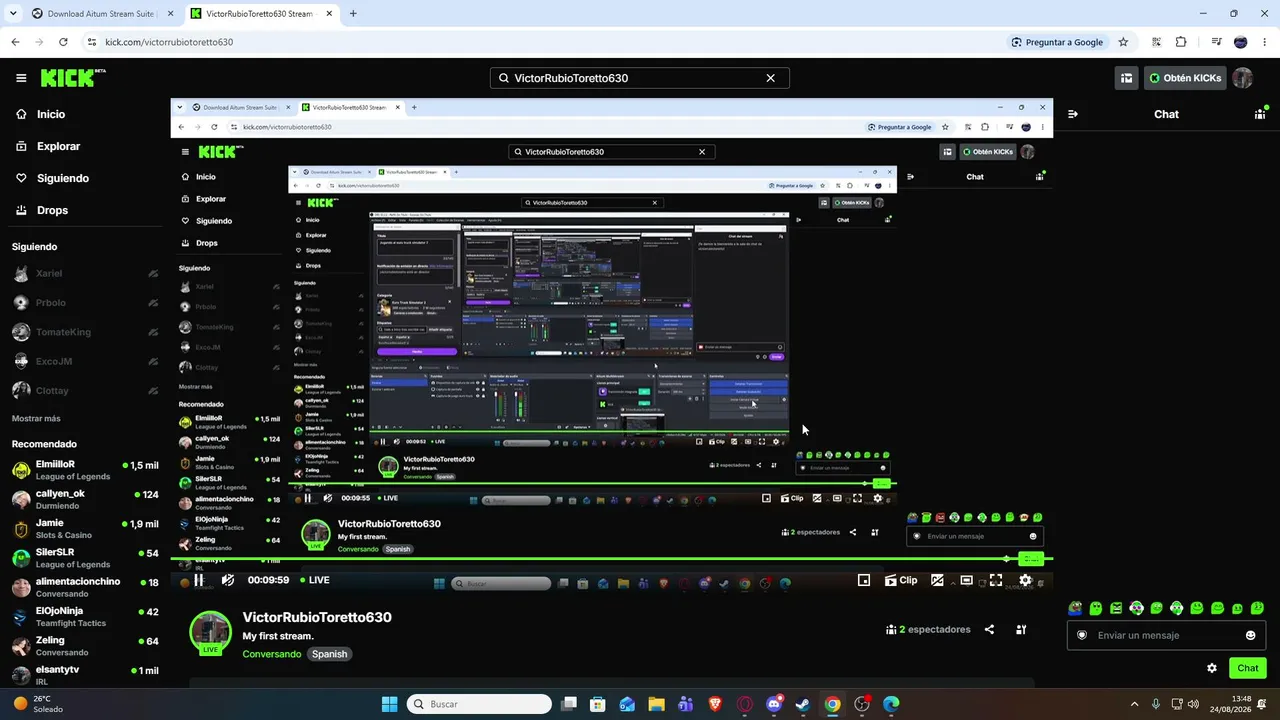This screenshot has height=720, width=1280.
Task: Clear the search field text
Action: pos(770,78)
